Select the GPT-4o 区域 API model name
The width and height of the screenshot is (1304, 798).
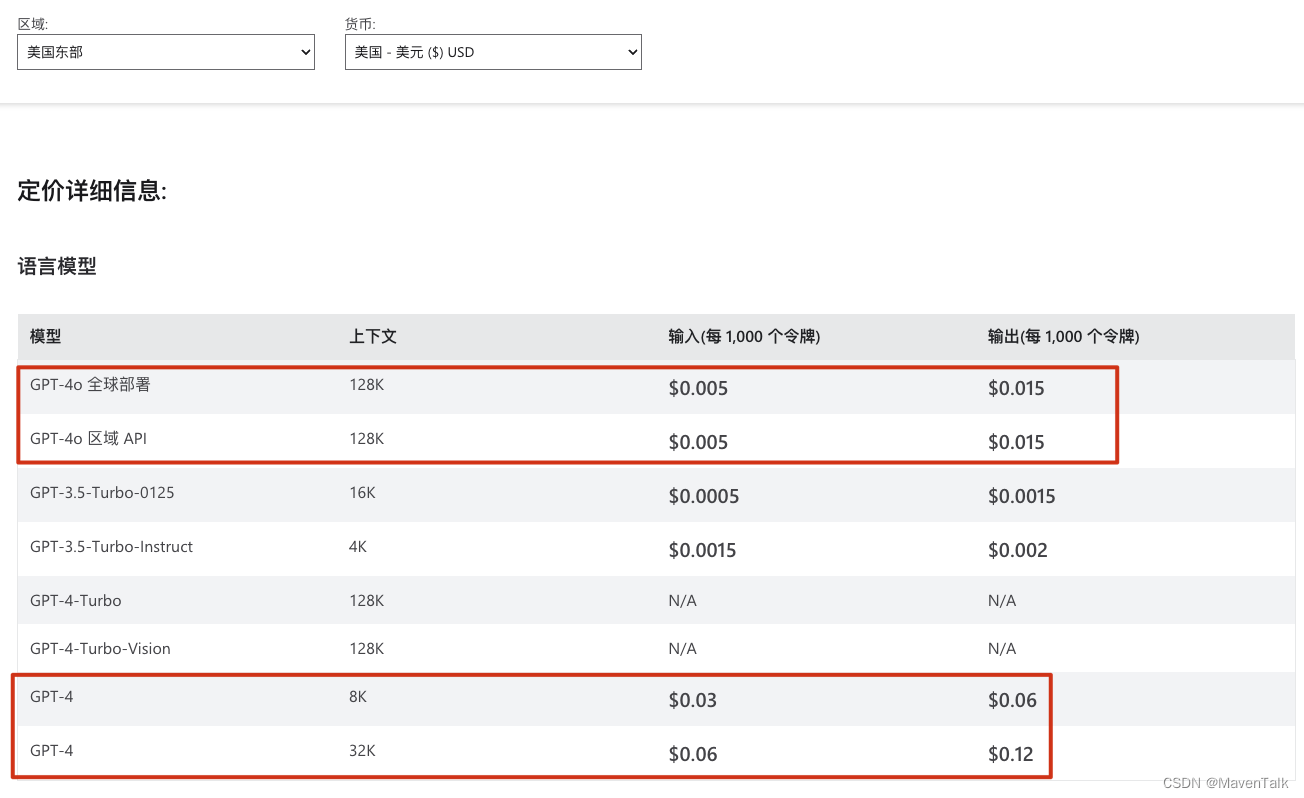pos(88,438)
